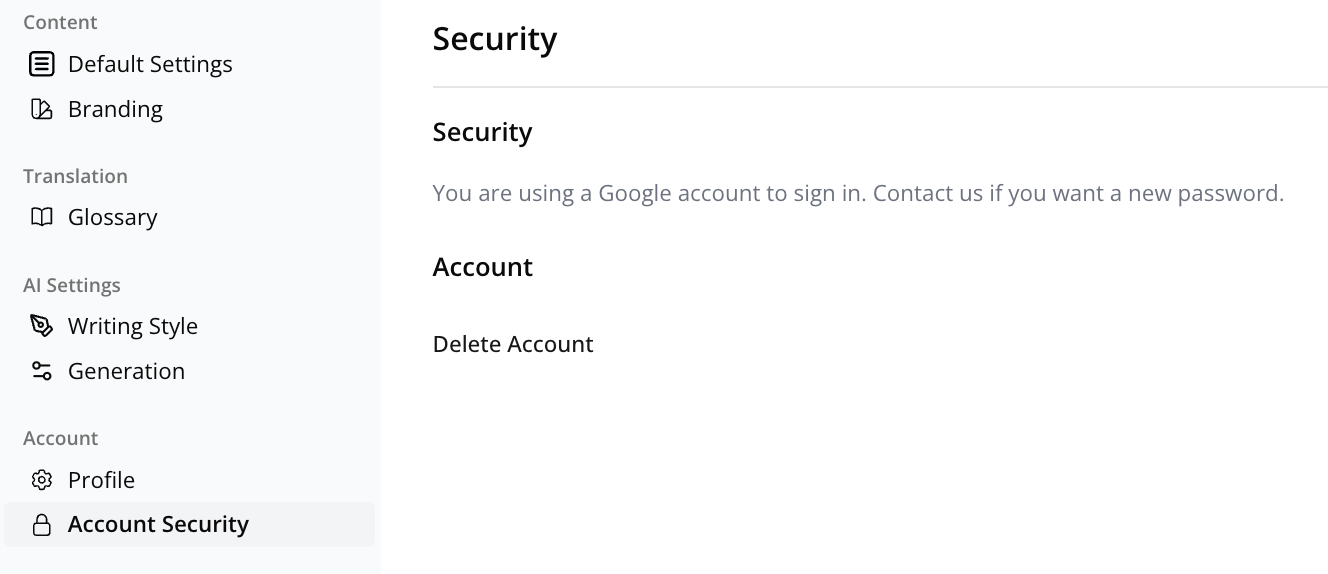Open the Generation settings label

coord(126,371)
